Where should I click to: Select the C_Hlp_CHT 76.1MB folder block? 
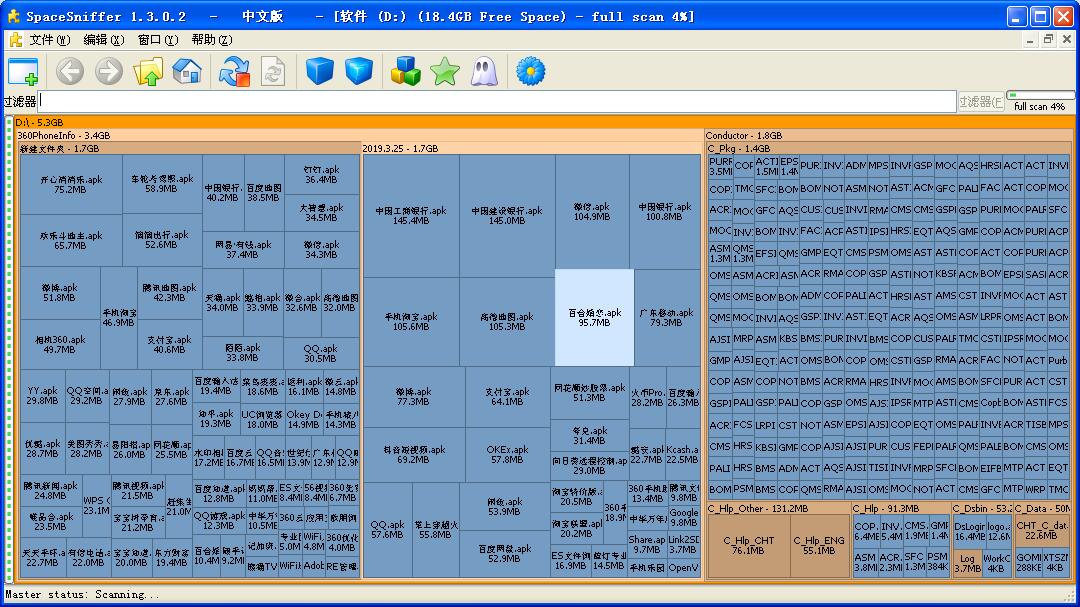click(x=749, y=545)
